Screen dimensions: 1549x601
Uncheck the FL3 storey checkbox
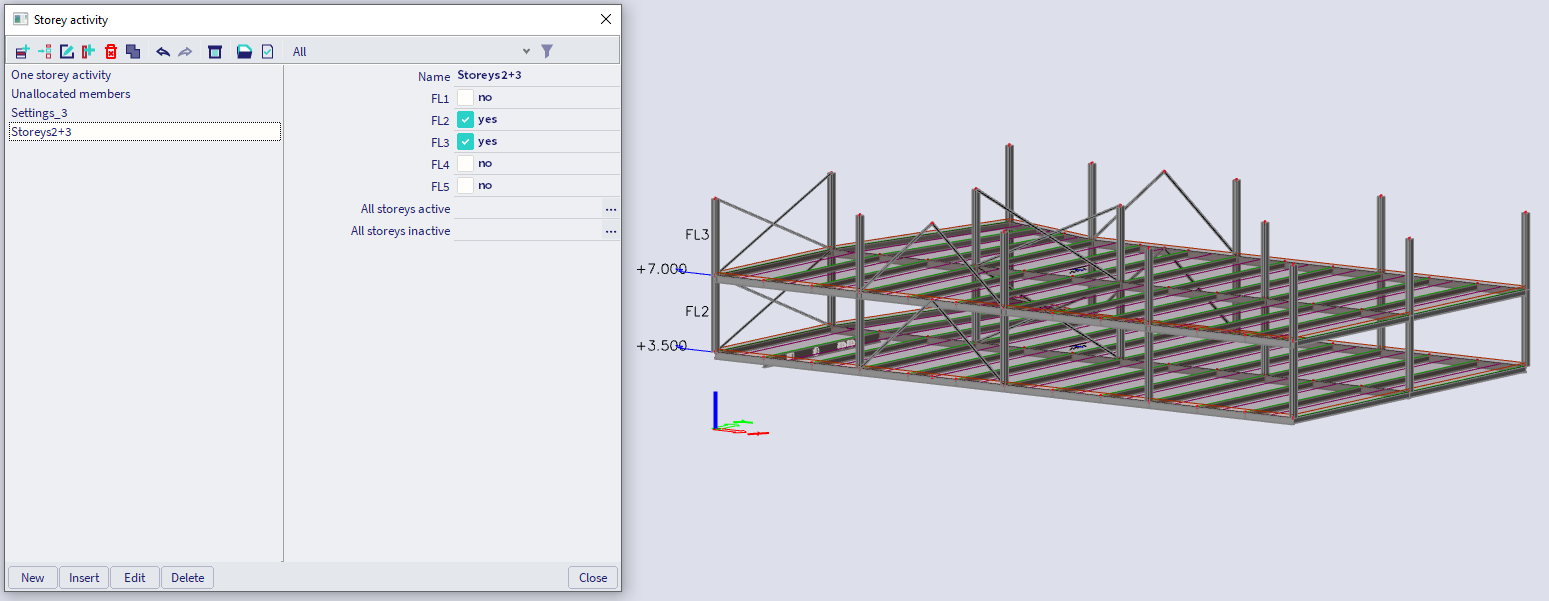tap(465, 142)
